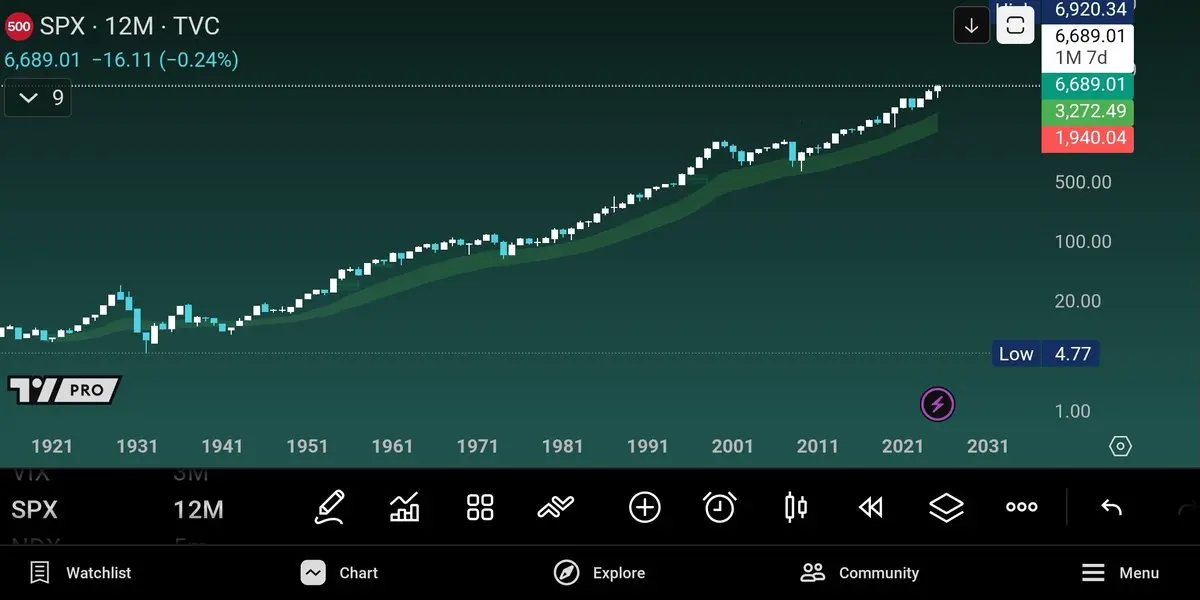The image size is (1200, 600).
Task: Change the chart type via the candlestick icon
Action: [x=795, y=508]
